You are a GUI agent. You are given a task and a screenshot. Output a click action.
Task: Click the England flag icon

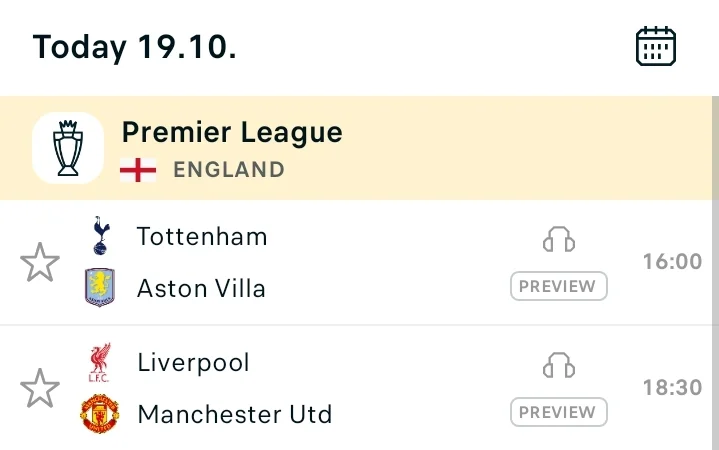(x=138, y=169)
